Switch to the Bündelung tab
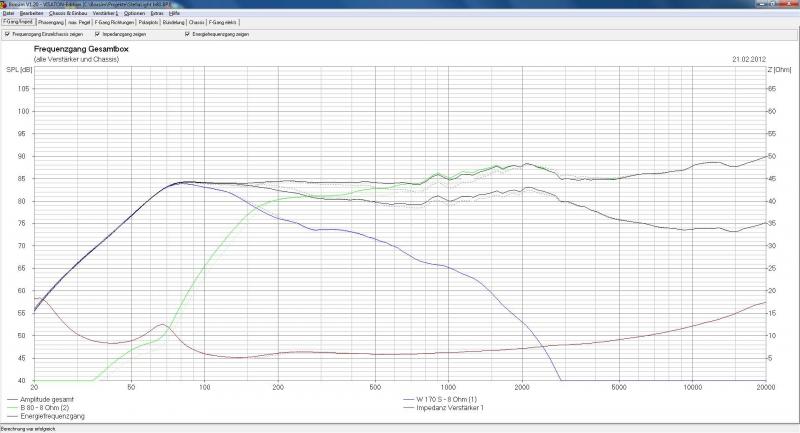This screenshot has width=800, height=433. pyautogui.click(x=173, y=21)
